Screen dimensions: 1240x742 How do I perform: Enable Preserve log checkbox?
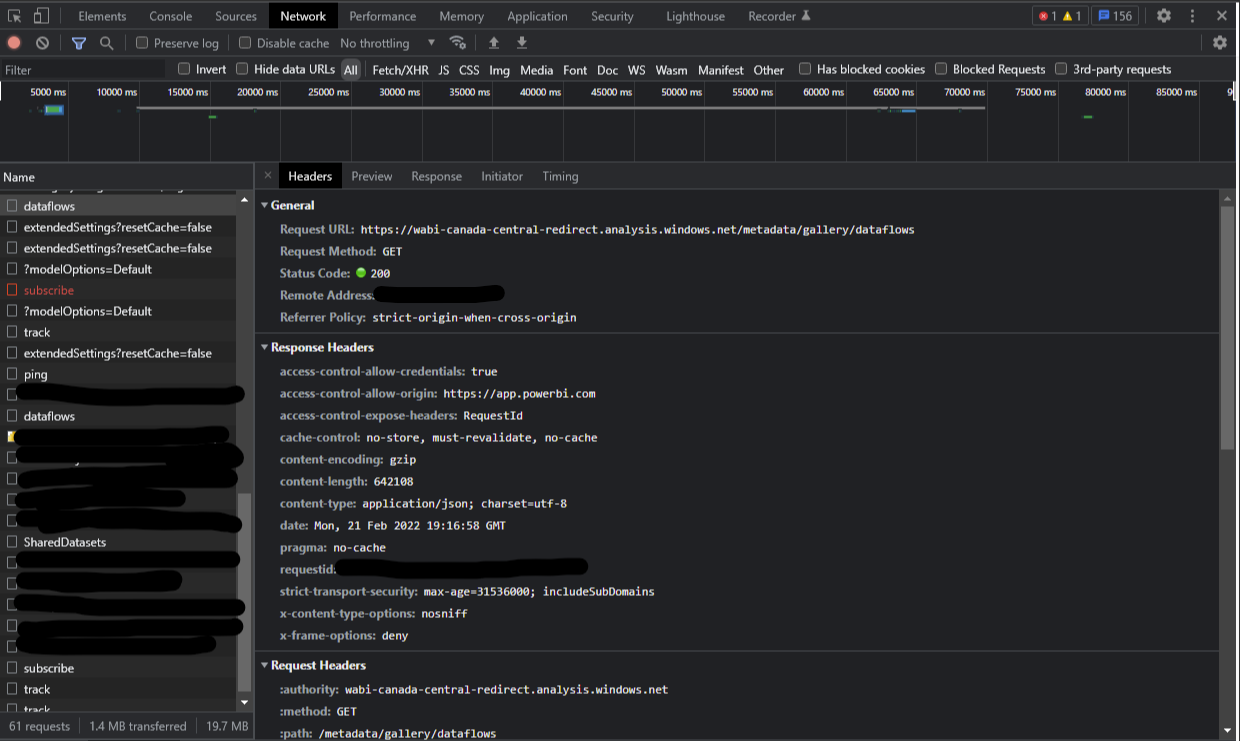click(142, 43)
